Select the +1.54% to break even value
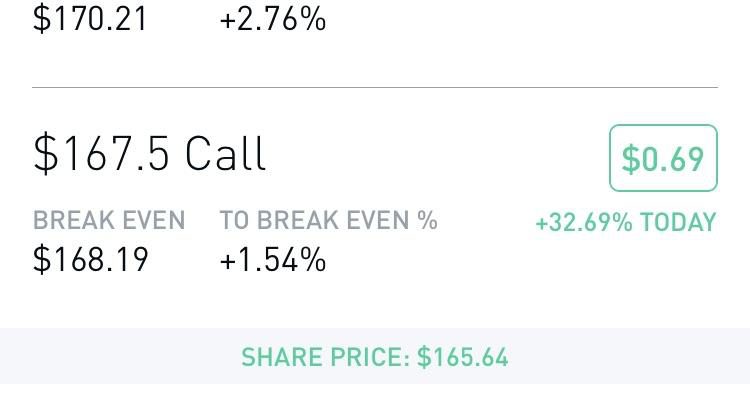The image size is (750, 405). click(273, 259)
